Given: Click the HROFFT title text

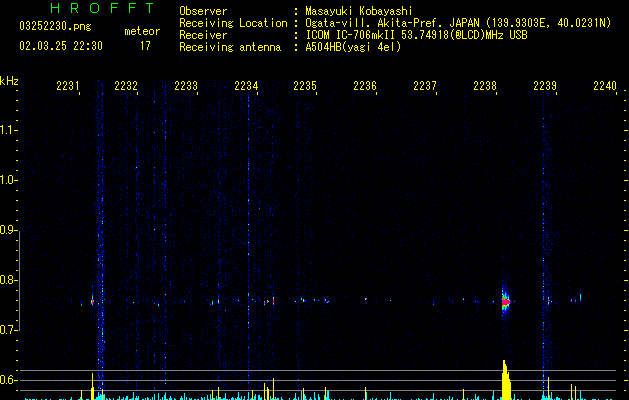Looking at the screenshot, I should click(x=102, y=8).
